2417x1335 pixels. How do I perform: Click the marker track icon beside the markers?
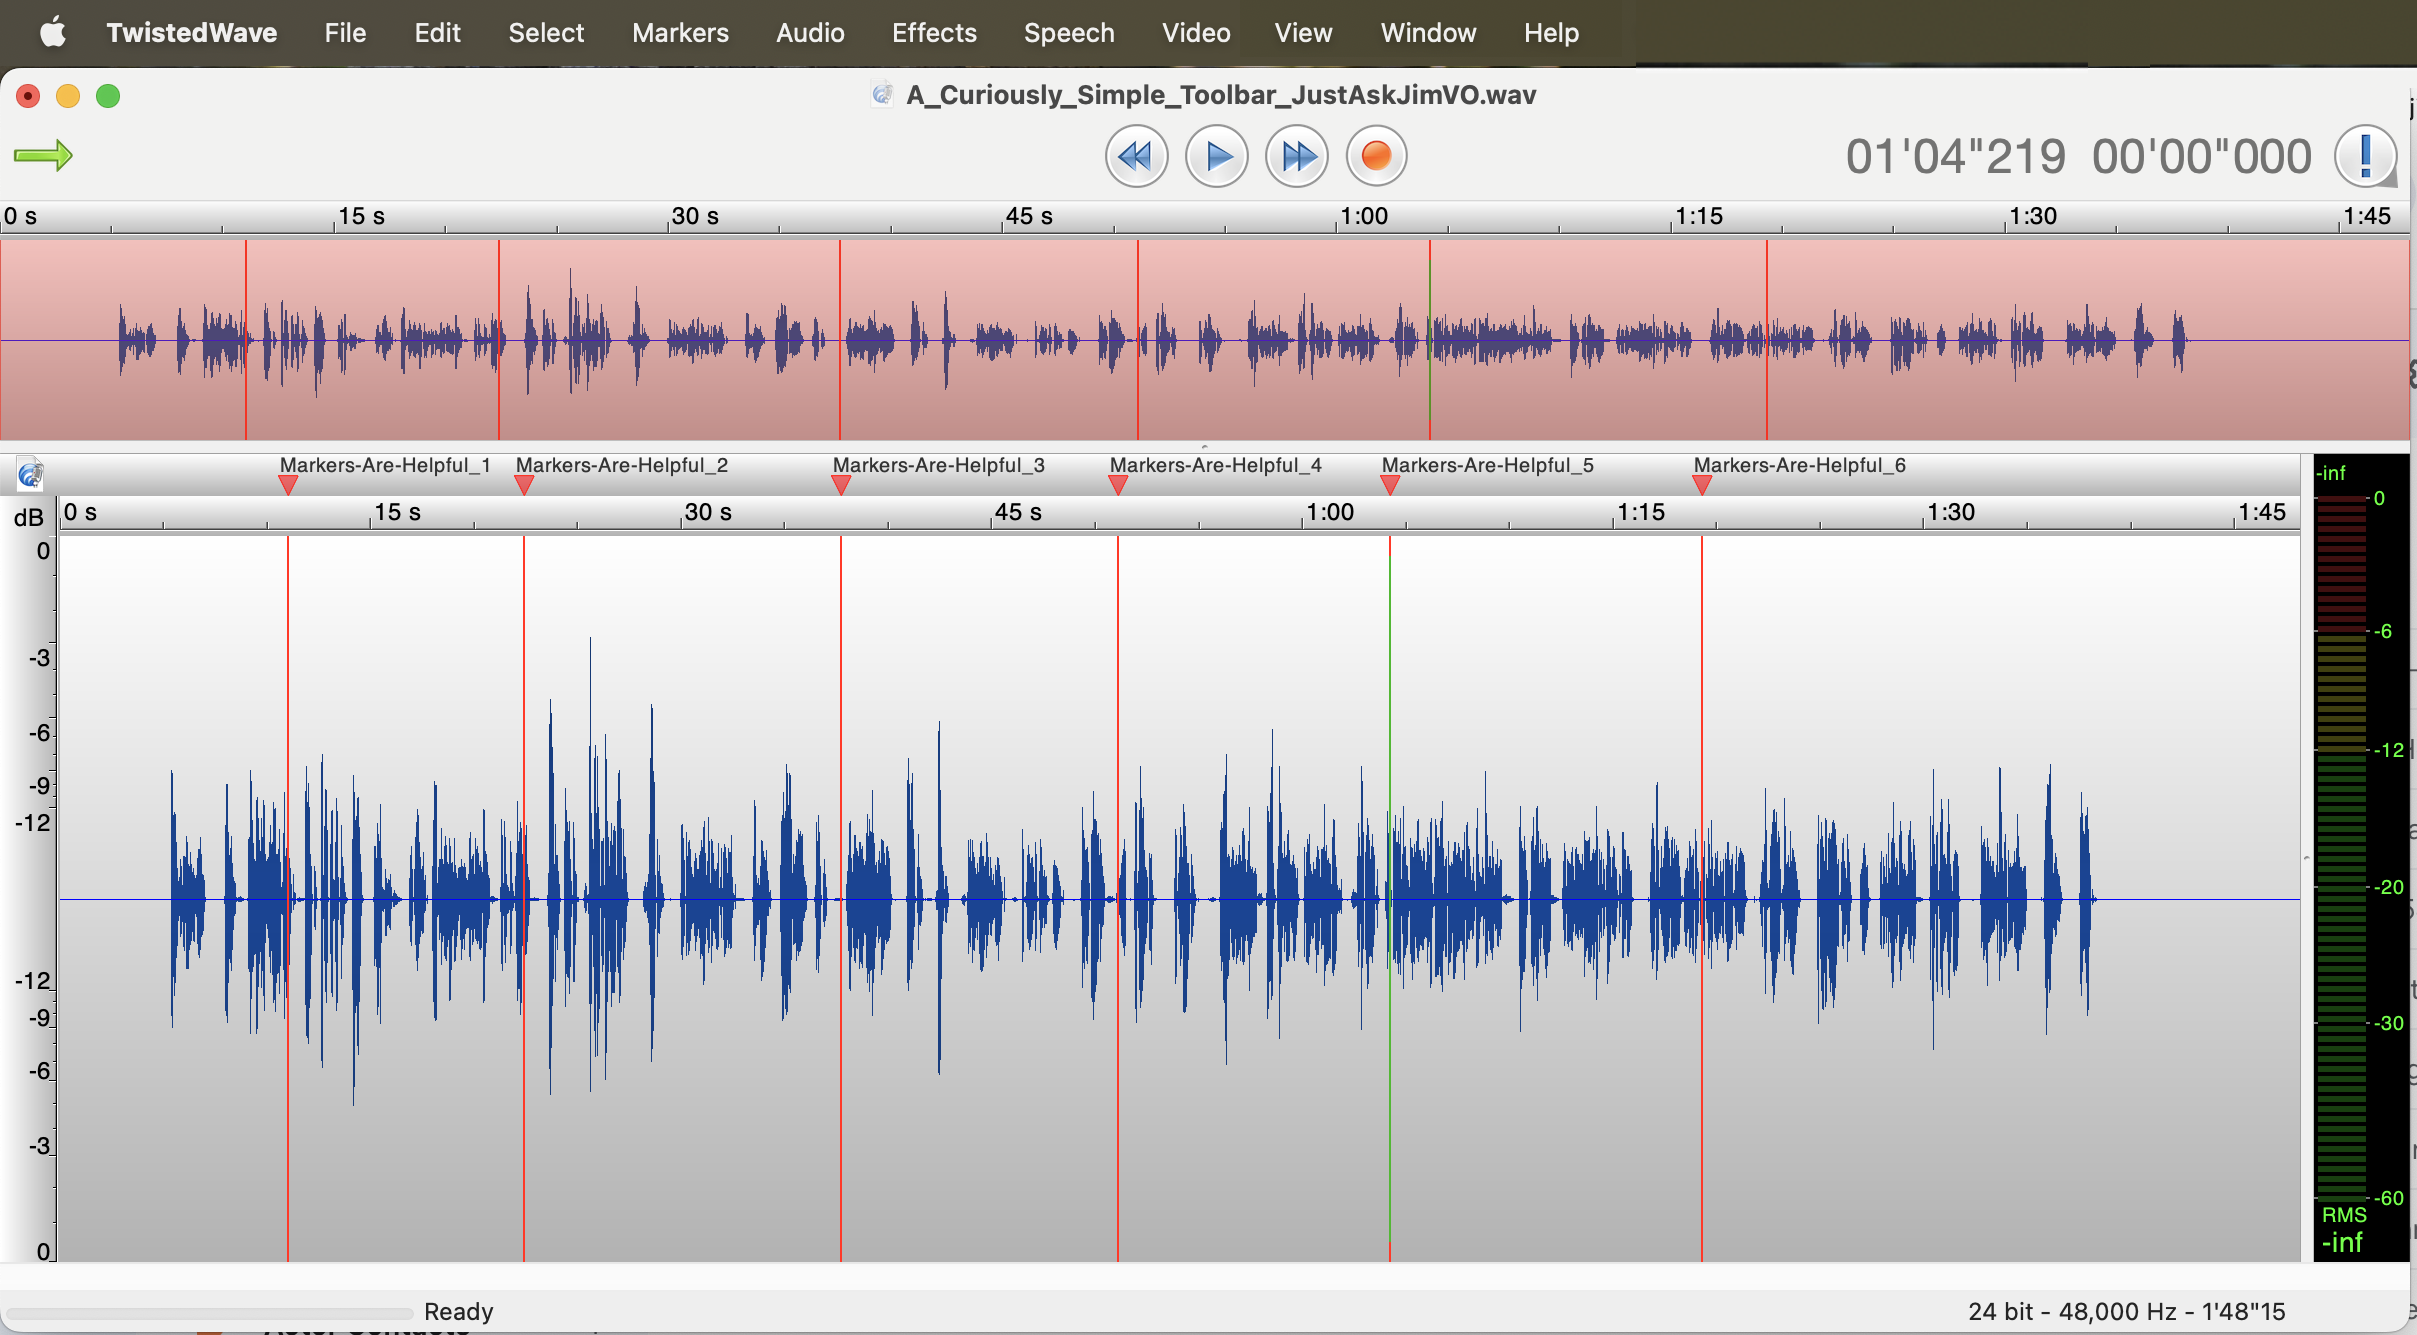pyautogui.click(x=30, y=473)
